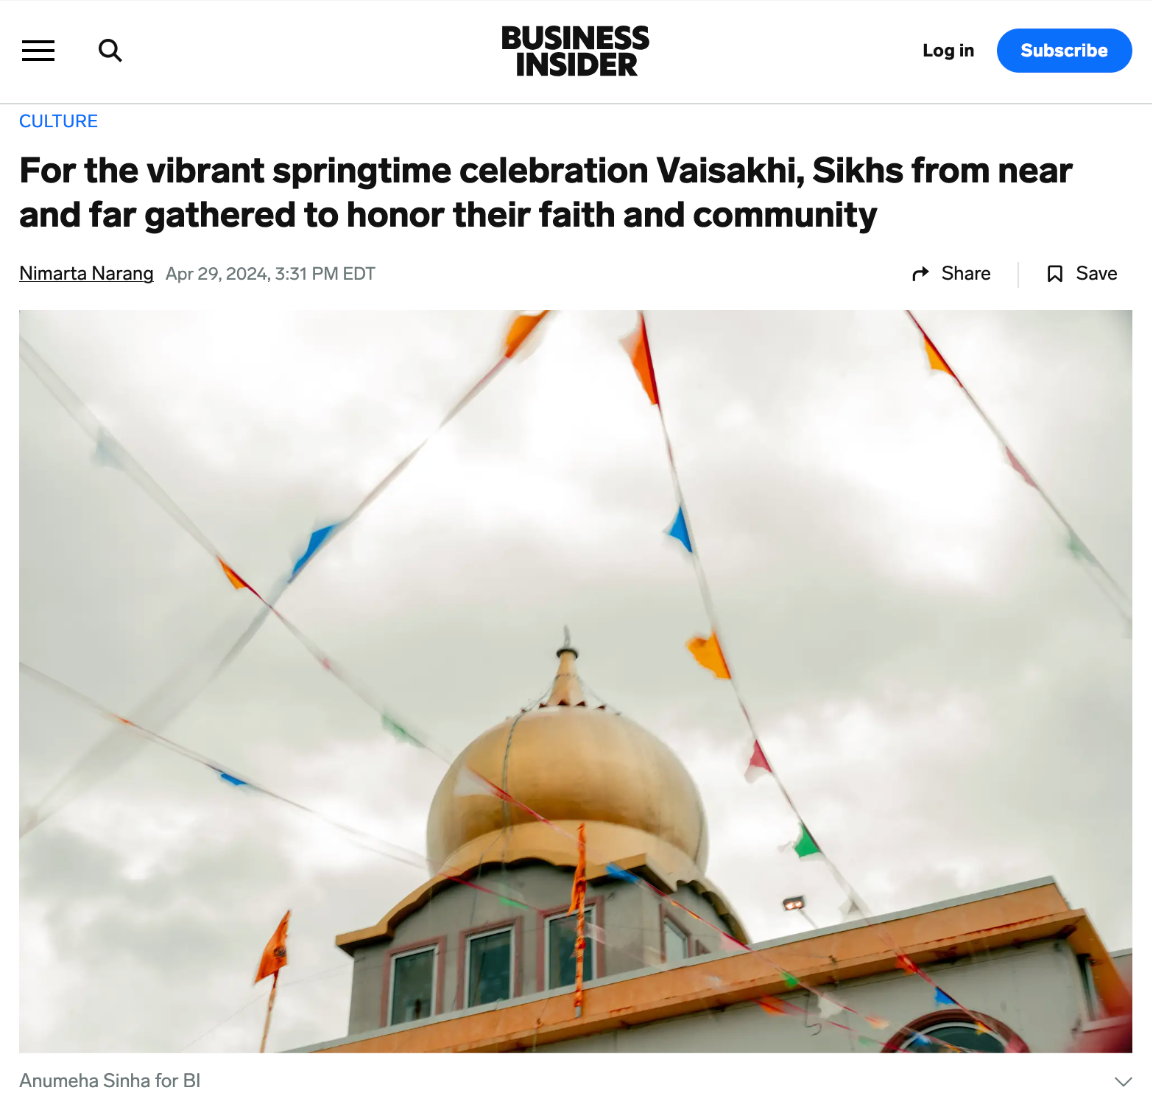The height and width of the screenshot is (1106, 1152).
Task: Click the search magnifier icon
Action: [110, 51]
